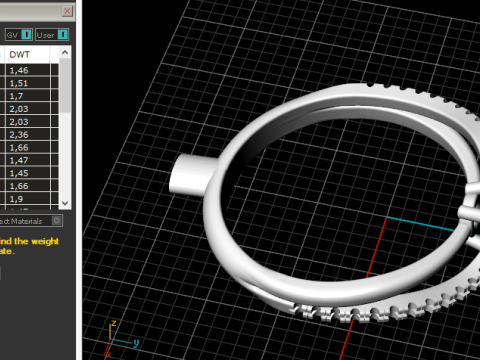Select the 2,36 DWT cell
Viewport: 480px width, 360px height.
click(27, 135)
